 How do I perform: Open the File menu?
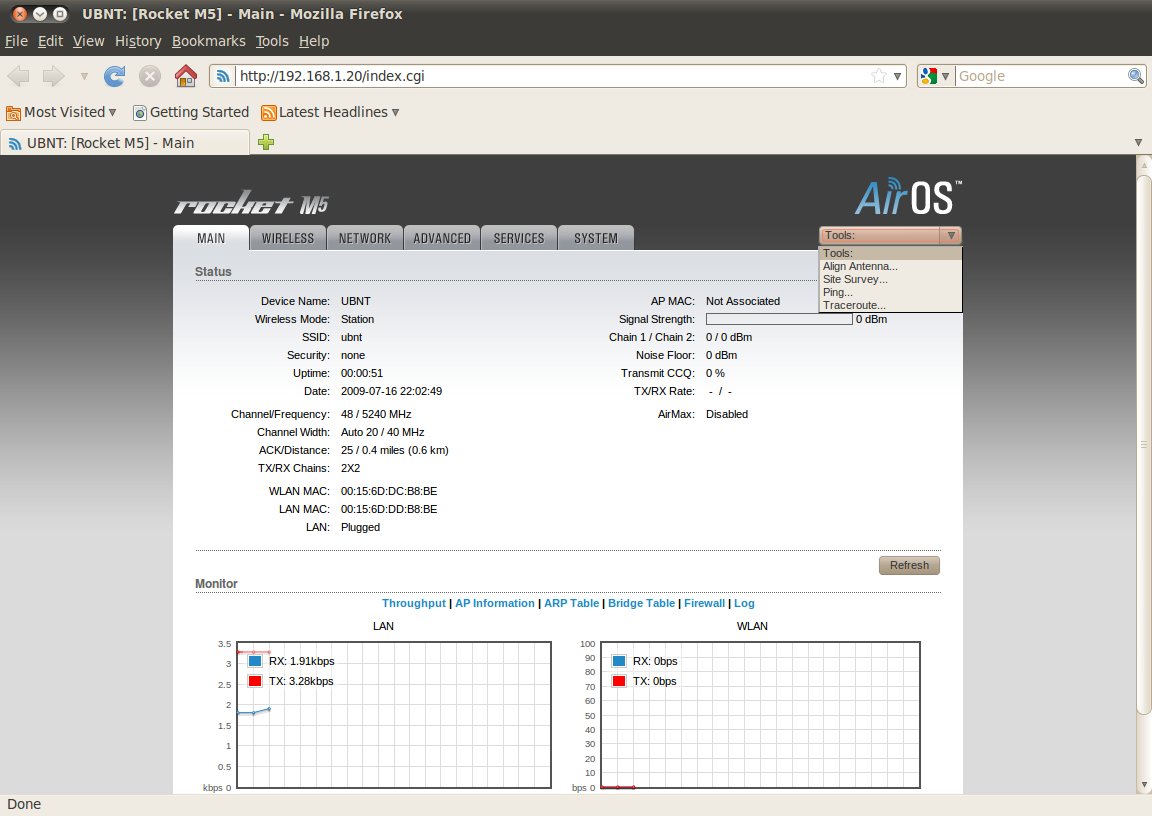click(16, 41)
